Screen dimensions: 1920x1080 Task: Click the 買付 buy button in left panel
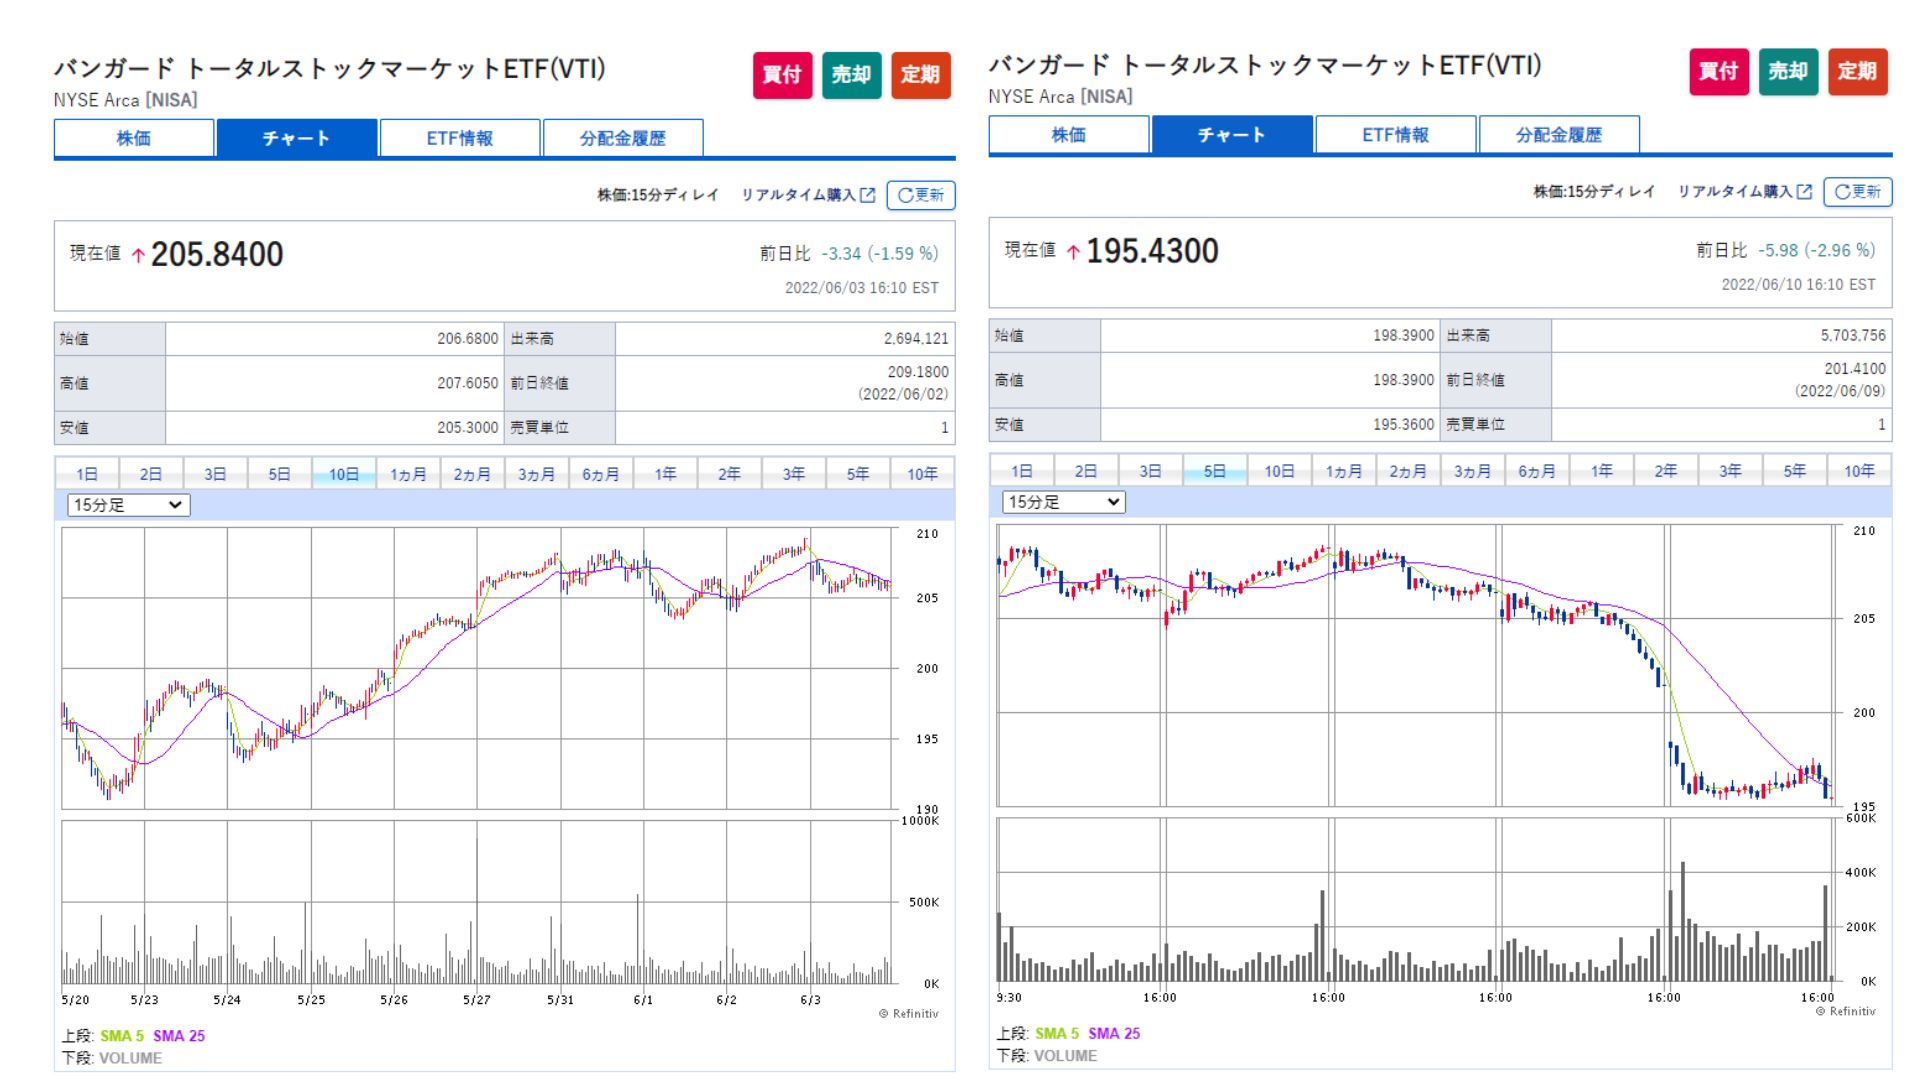coord(782,75)
